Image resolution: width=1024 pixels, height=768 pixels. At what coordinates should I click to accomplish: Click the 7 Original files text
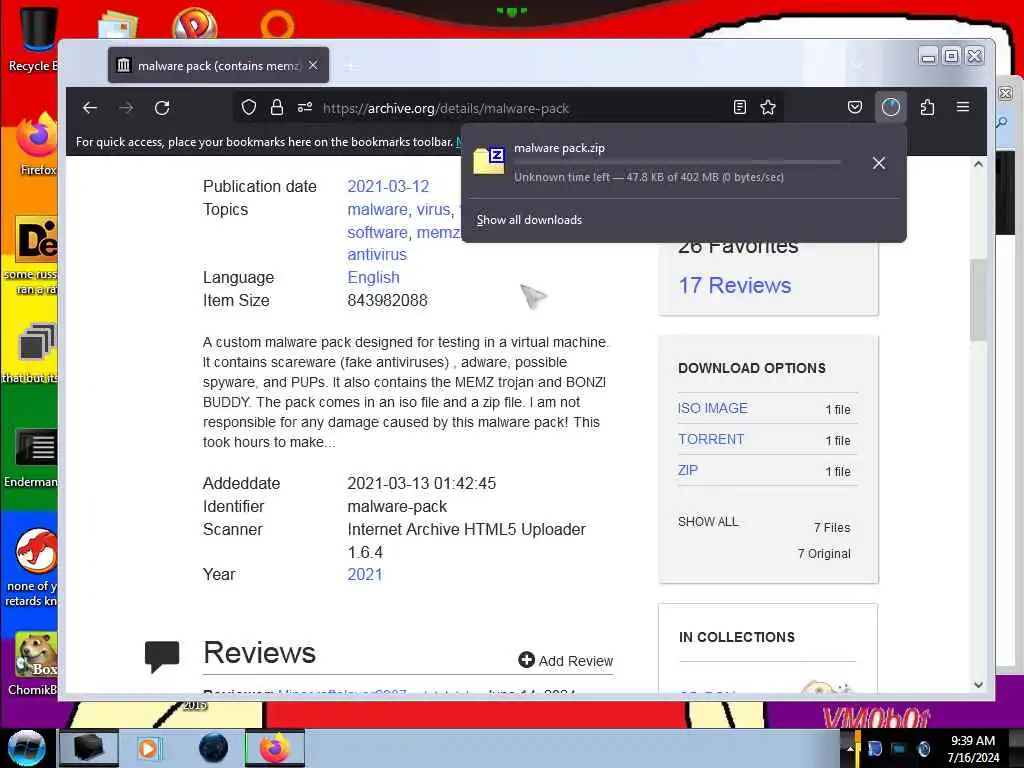click(824, 554)
